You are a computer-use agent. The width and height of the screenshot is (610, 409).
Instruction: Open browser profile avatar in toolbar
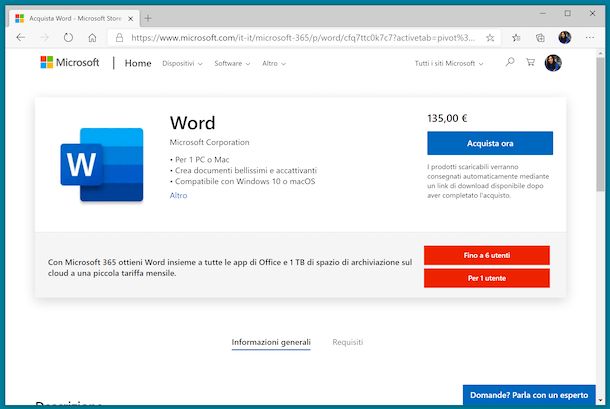564,37
